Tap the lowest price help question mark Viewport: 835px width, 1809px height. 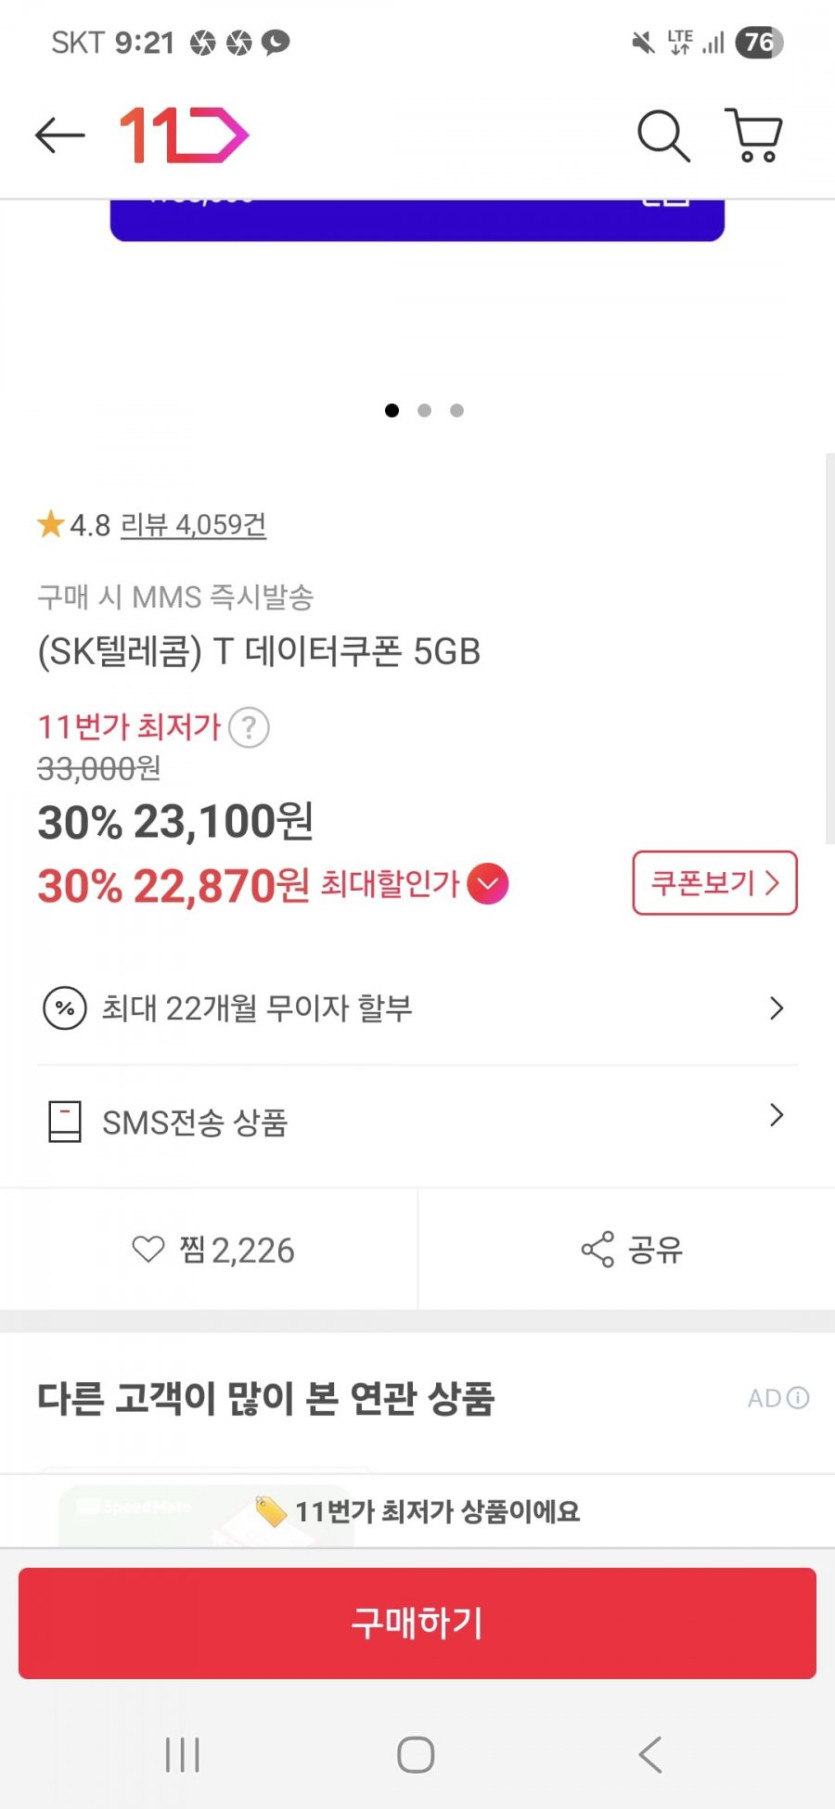click(x=249, y=727)
